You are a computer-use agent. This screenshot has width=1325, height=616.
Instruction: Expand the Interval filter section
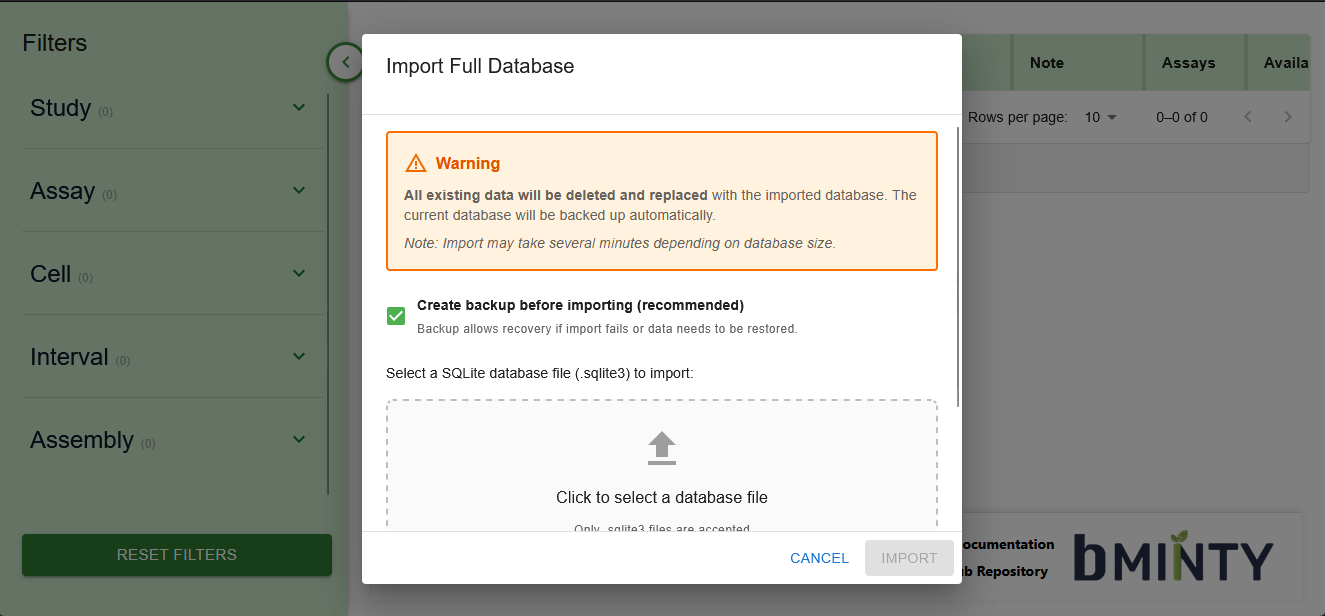(x=298, y=356)
